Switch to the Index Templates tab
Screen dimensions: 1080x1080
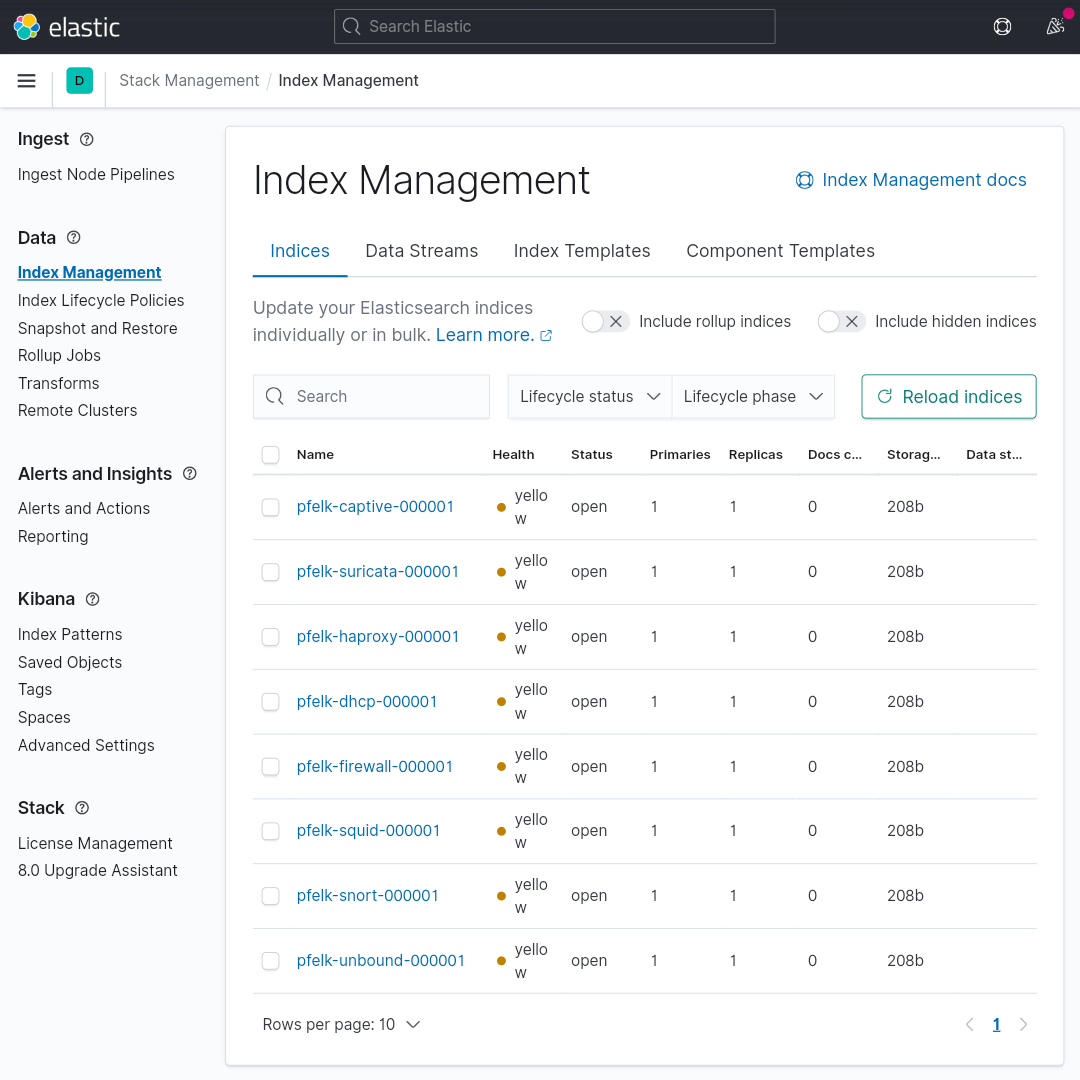pyautogui.click(x=582, y=251)
